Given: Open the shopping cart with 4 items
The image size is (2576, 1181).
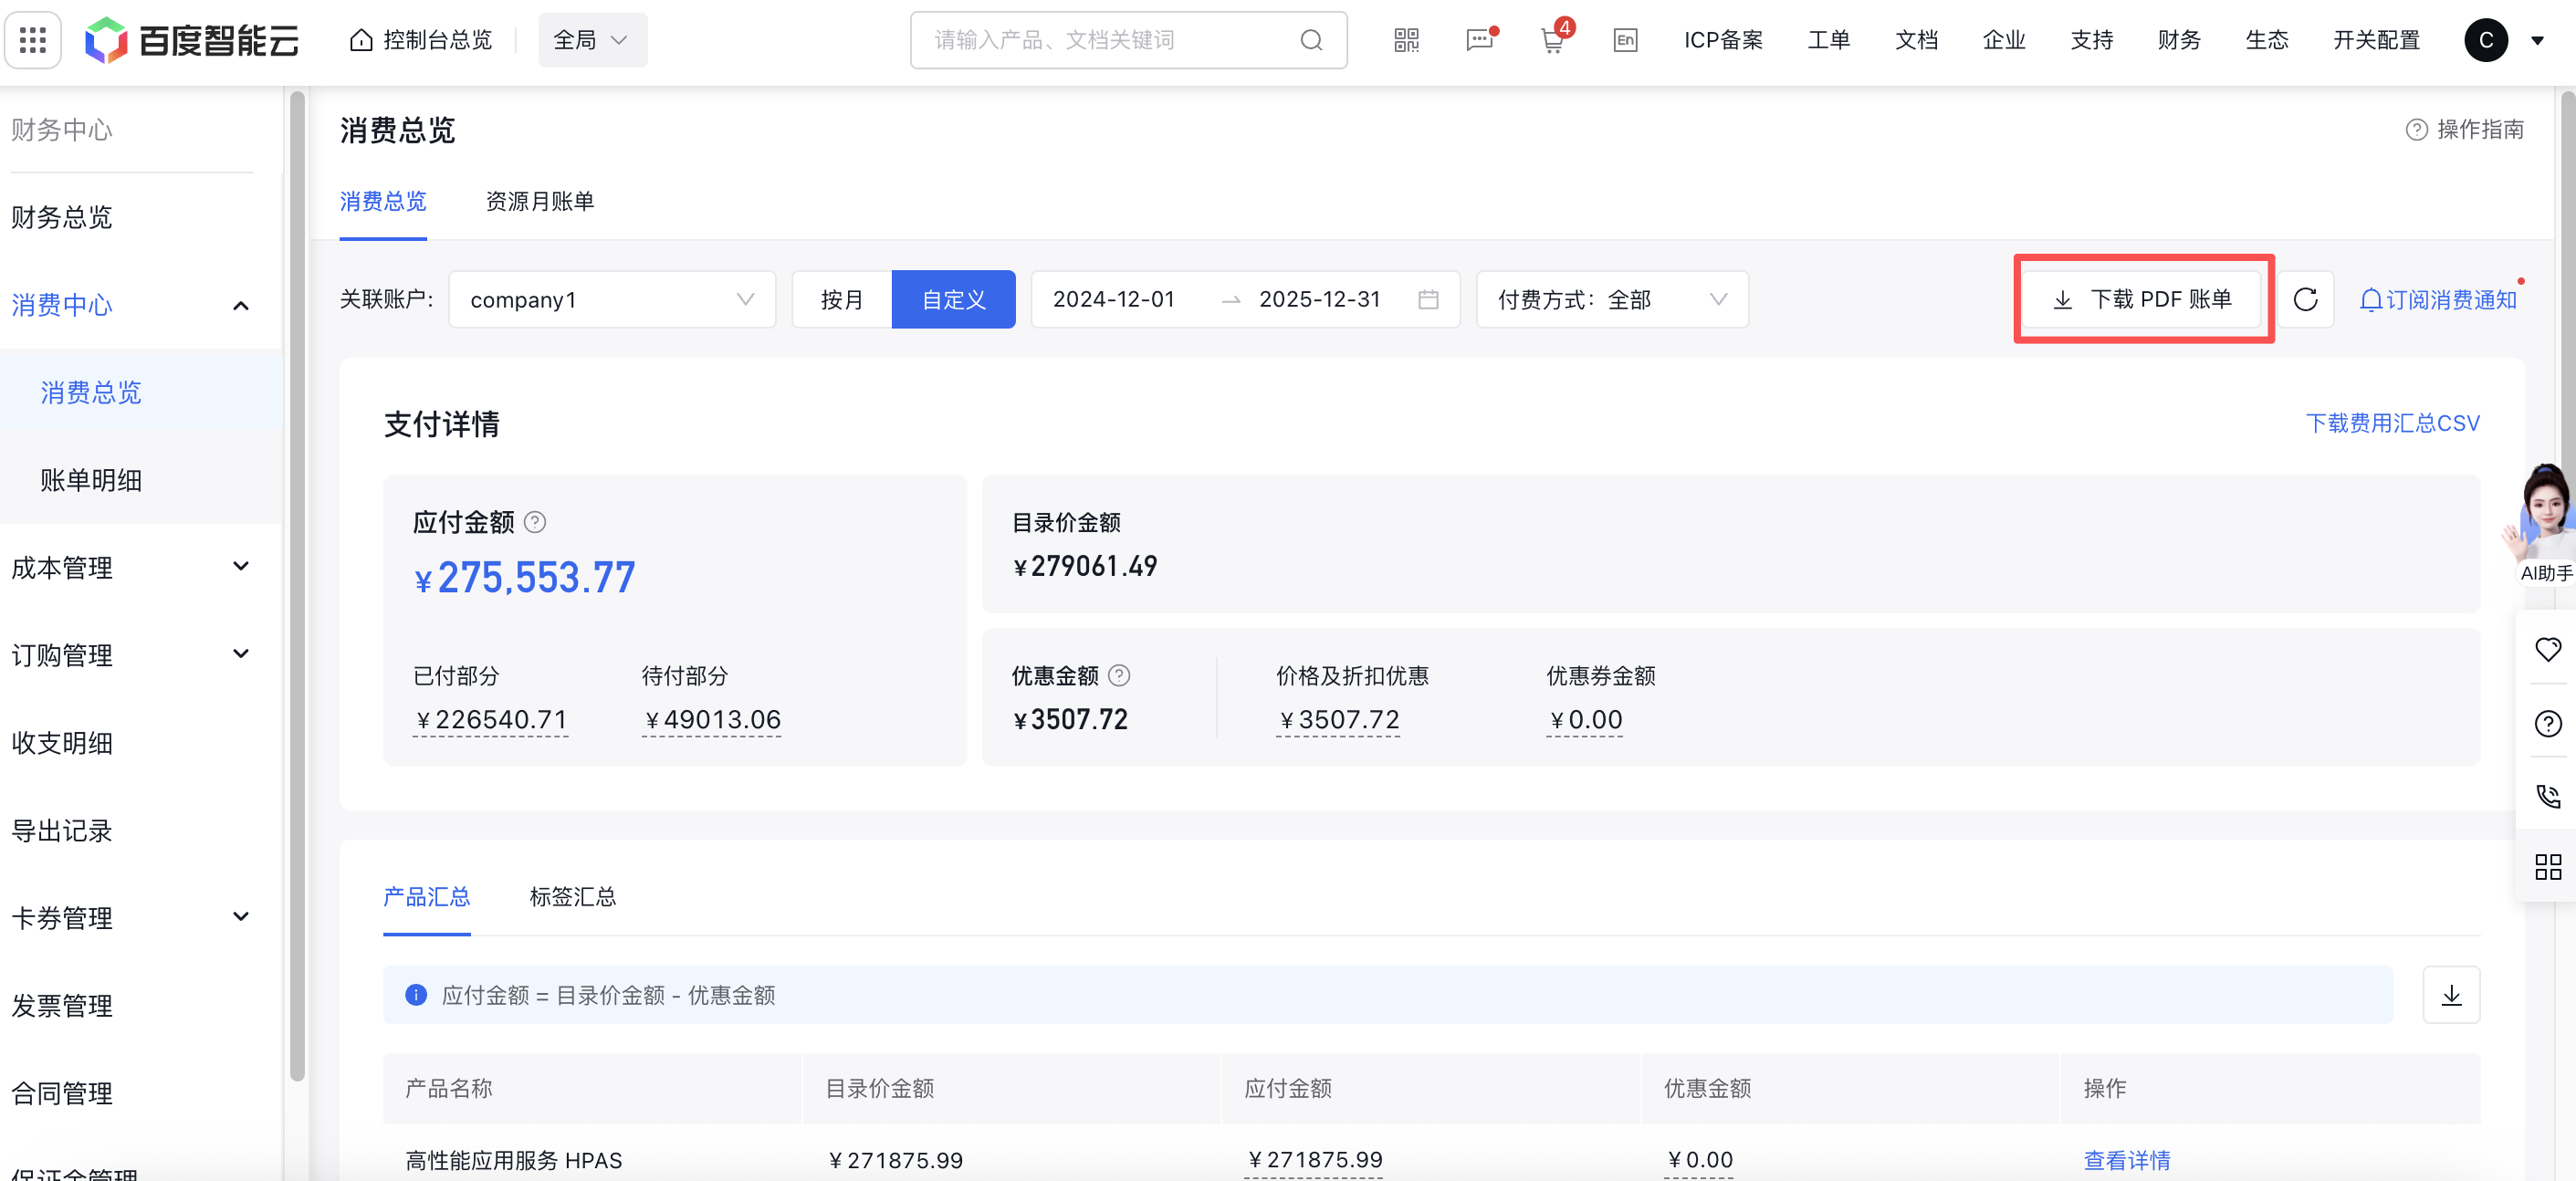Looking at the screenshot, I should pos(1553,40).
